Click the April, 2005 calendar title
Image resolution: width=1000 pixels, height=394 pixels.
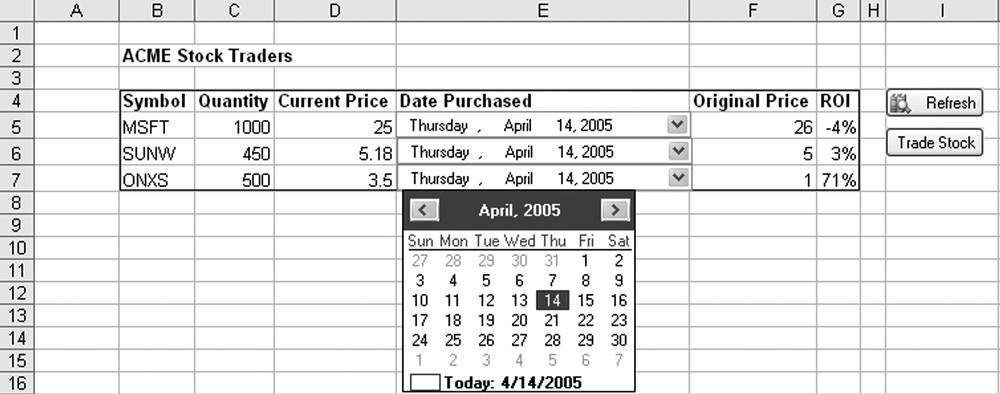(x=519, y=210)
